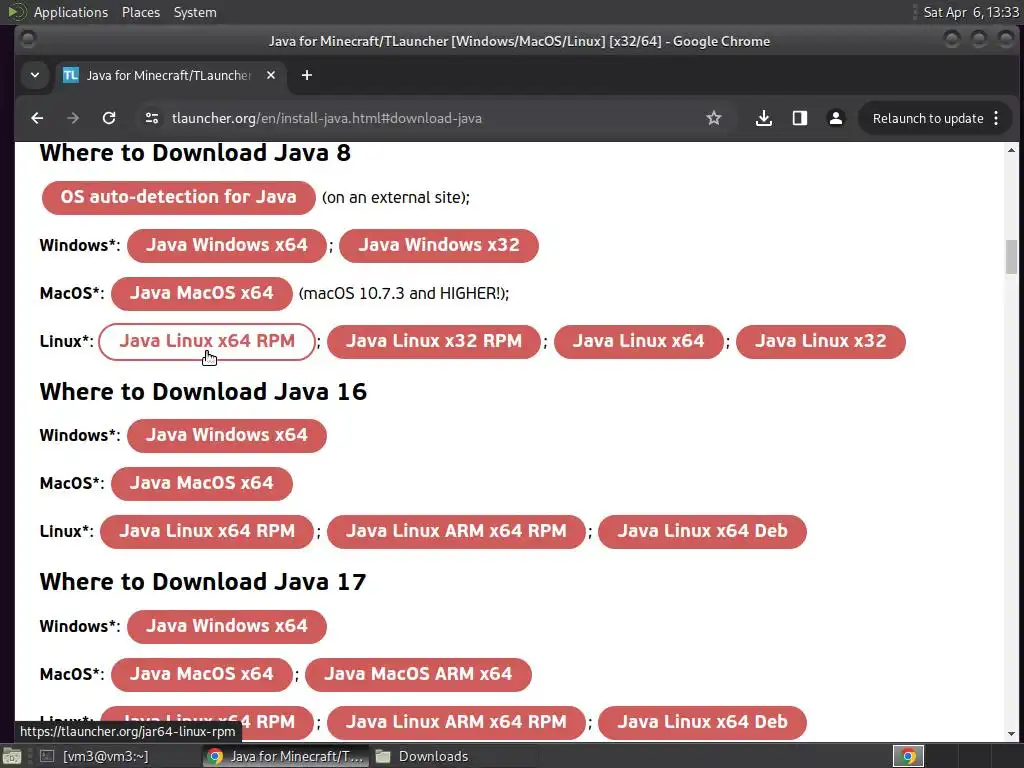Download Java 16 Linux x64 Deb

(x=703, y=532)
